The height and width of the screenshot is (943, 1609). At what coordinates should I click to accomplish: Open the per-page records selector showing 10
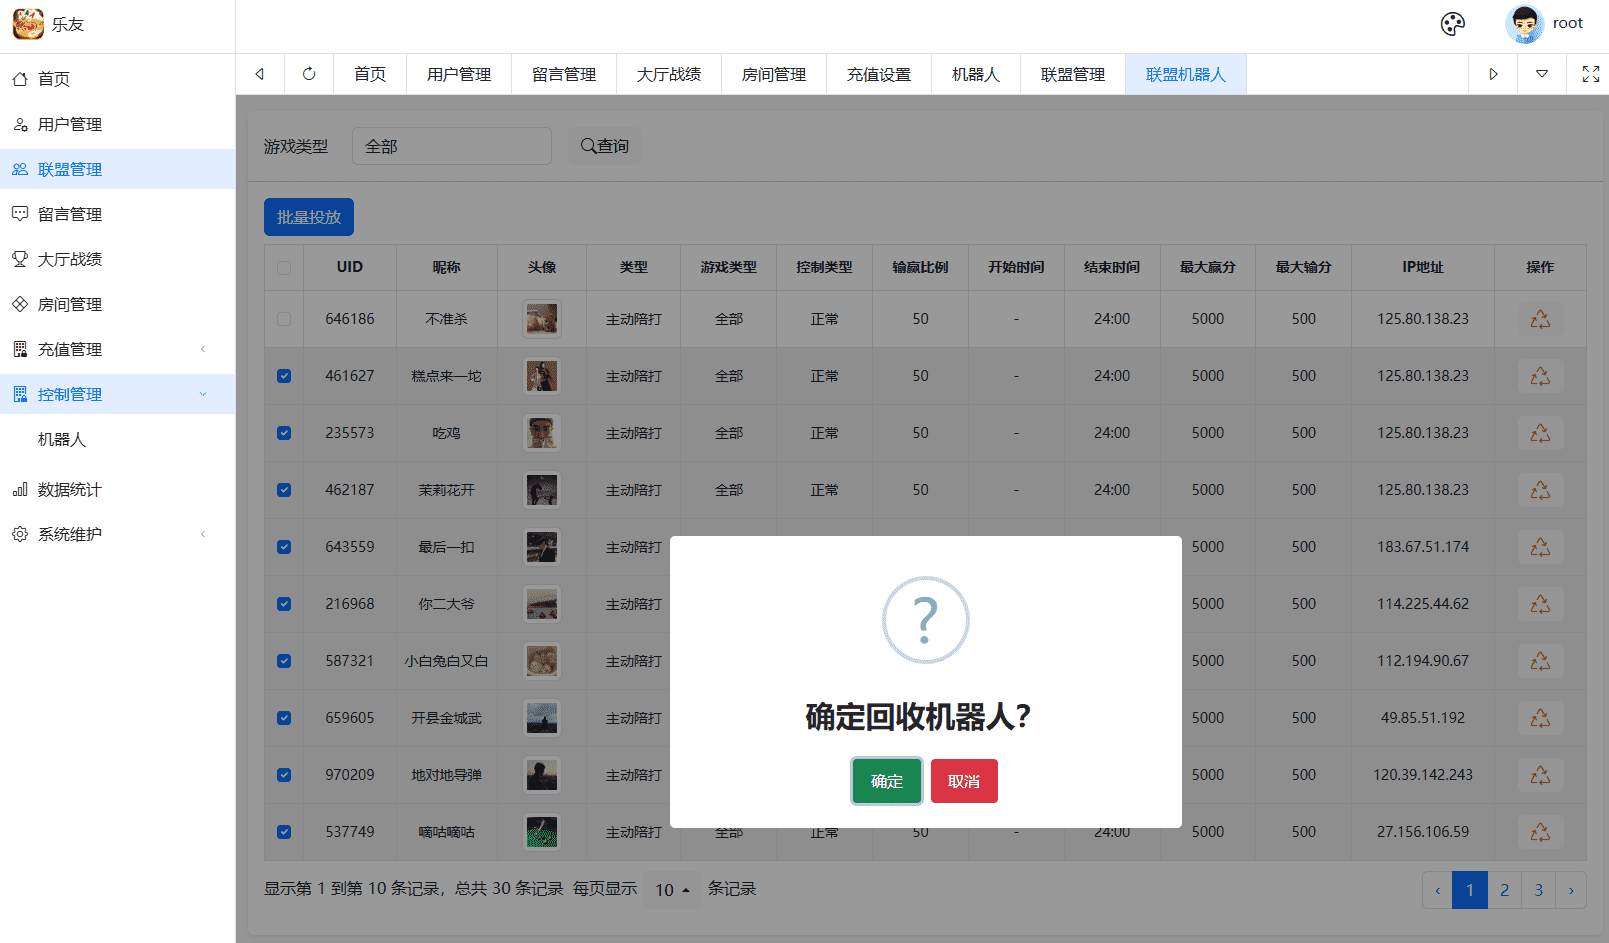pos(671,889)
